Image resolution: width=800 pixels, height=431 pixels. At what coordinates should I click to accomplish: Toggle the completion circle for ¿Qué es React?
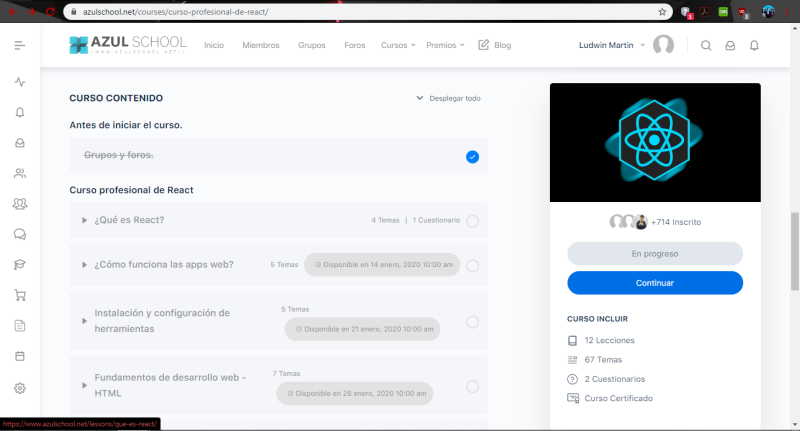click(472, 221)
